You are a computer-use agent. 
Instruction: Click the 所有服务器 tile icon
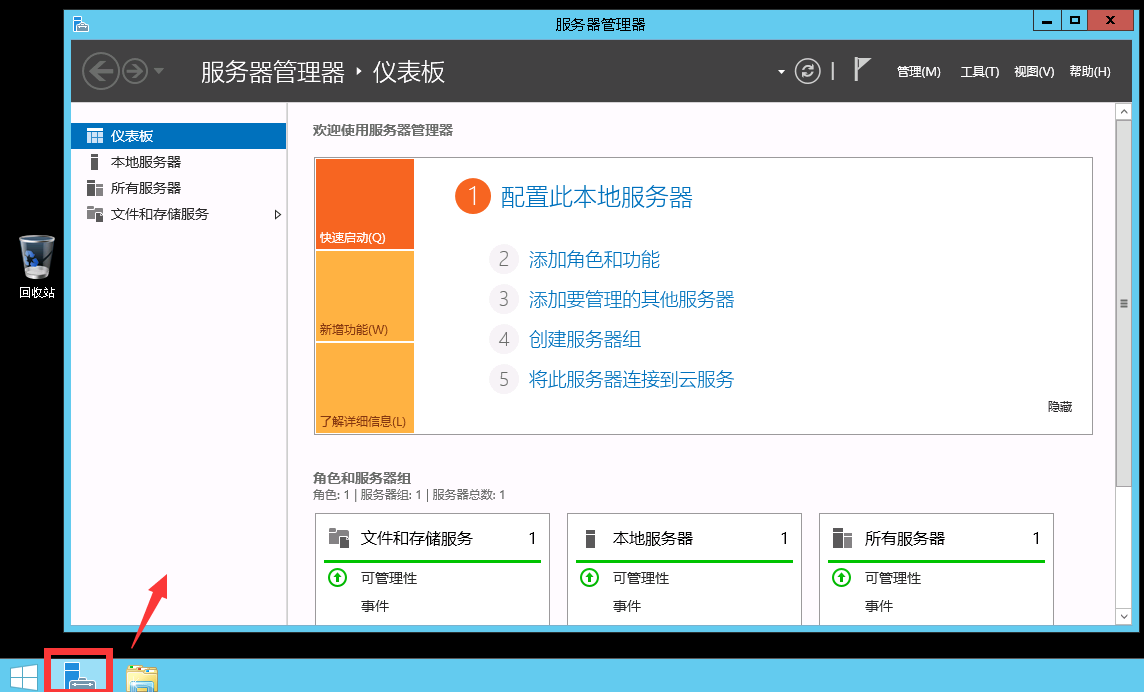coord(842,538)
